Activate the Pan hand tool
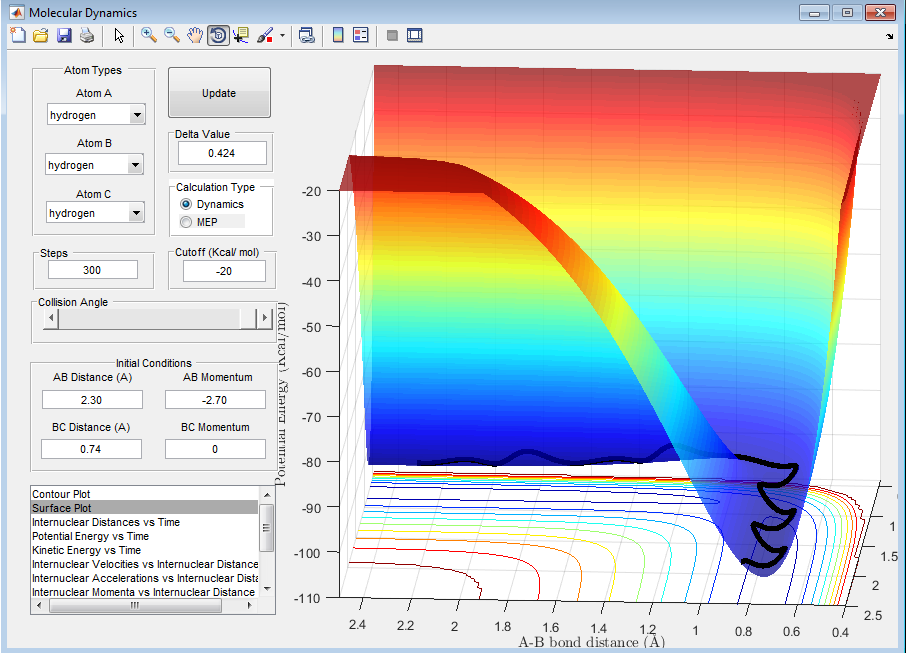This screenshot has width=906, height=653. pyautogui.click(x=195, y=36)
